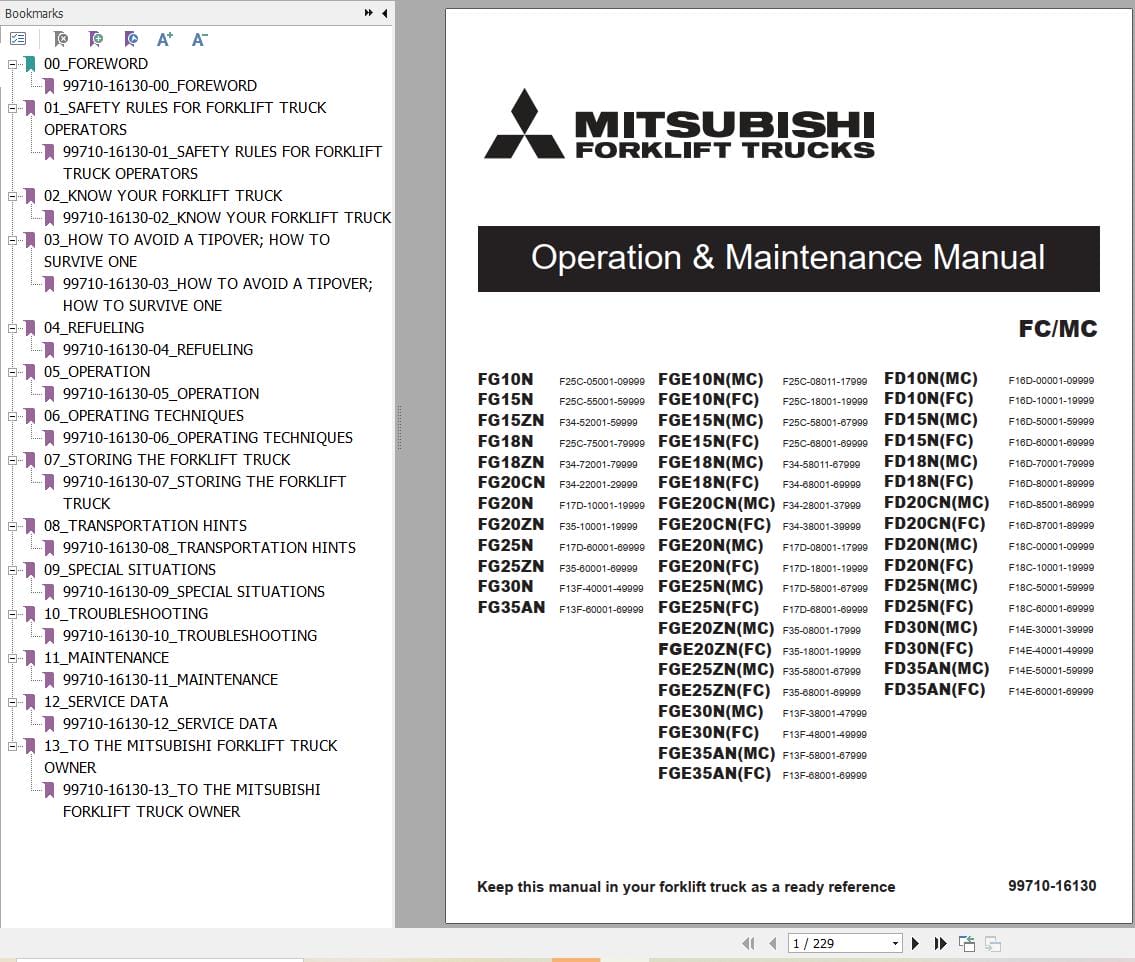The height and width of the screenshot is (962, 1135).
Task: Open the page number dropdown
Action: coord(895,943)
